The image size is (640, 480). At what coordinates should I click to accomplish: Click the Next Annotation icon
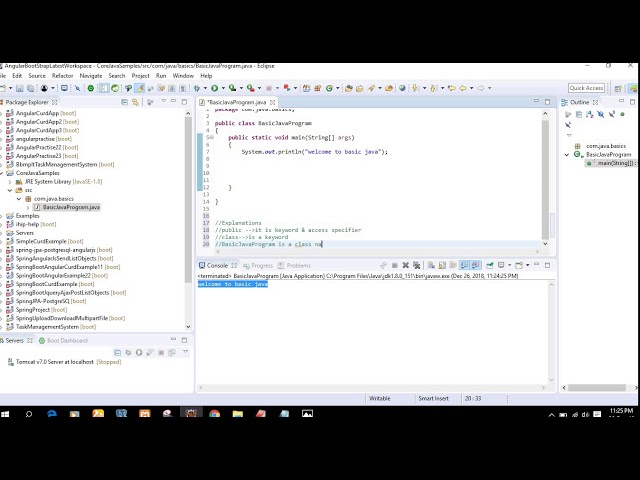click(x=416, y=88)
